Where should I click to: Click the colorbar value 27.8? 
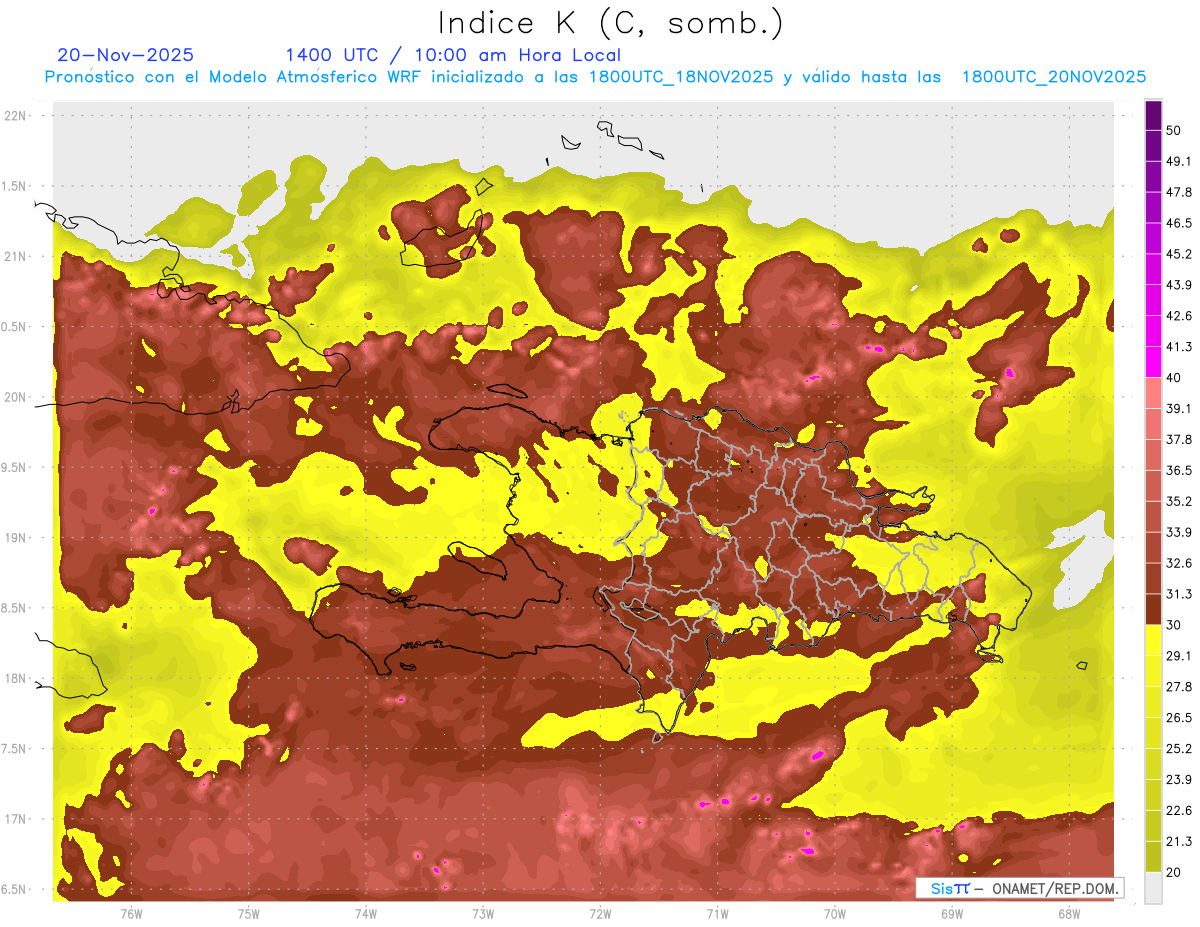[x=1178, y=687]
